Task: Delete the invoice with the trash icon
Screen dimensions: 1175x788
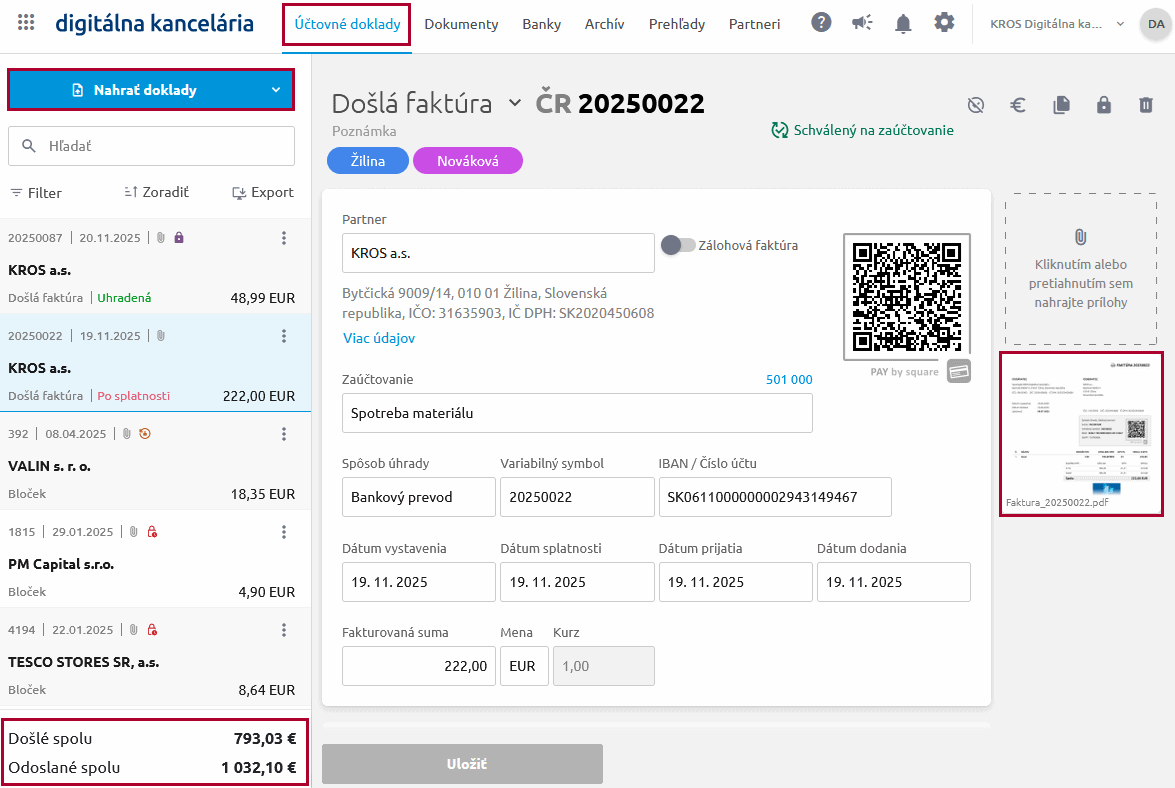Action: pyautogui.click(x=1146, y=105)
